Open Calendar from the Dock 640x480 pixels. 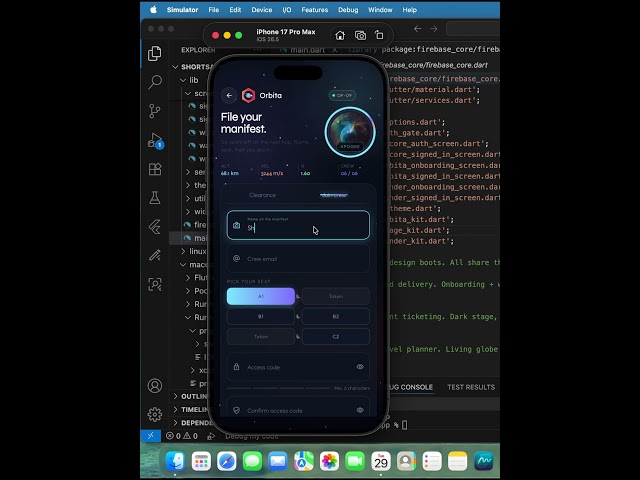(x=381, y=461)
